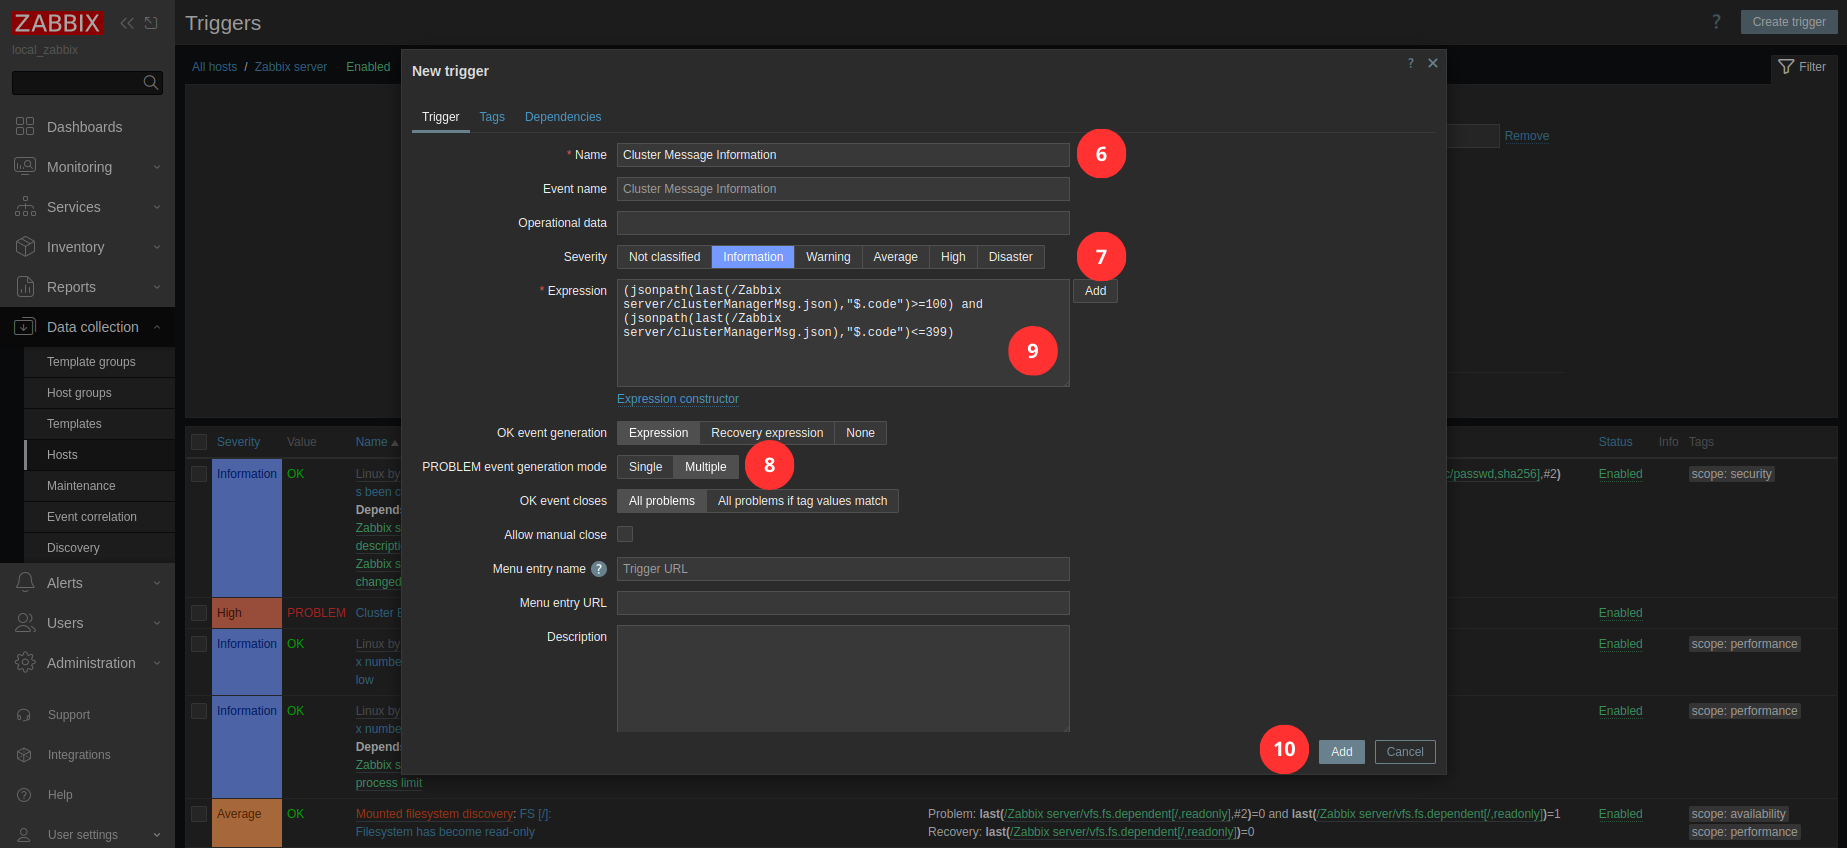Expand the Reports menu chevron
Image resolution: width=1847 pixels, height=848 pixels.
(157, 287)
